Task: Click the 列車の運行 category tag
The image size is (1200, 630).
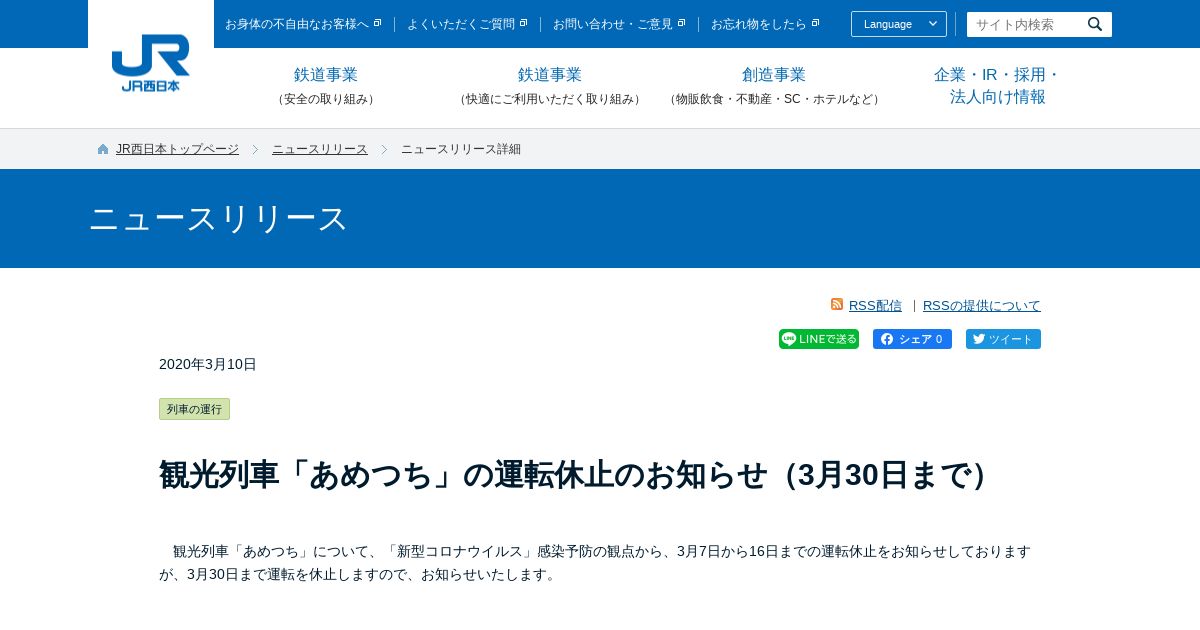Action: (194, 409)
